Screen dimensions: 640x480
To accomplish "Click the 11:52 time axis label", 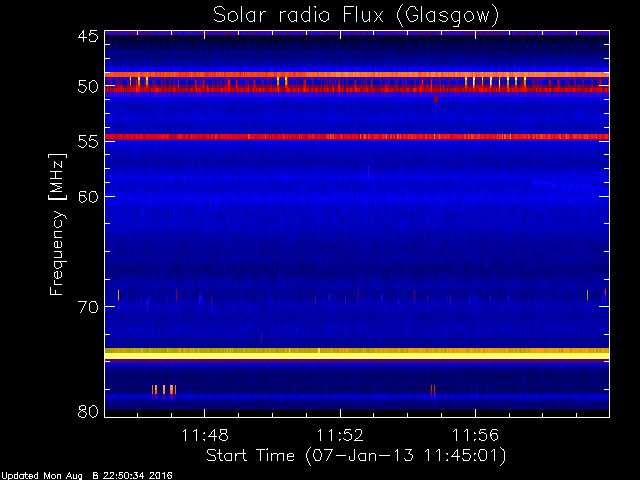I will pyautogui.click(x=340, y=435).
